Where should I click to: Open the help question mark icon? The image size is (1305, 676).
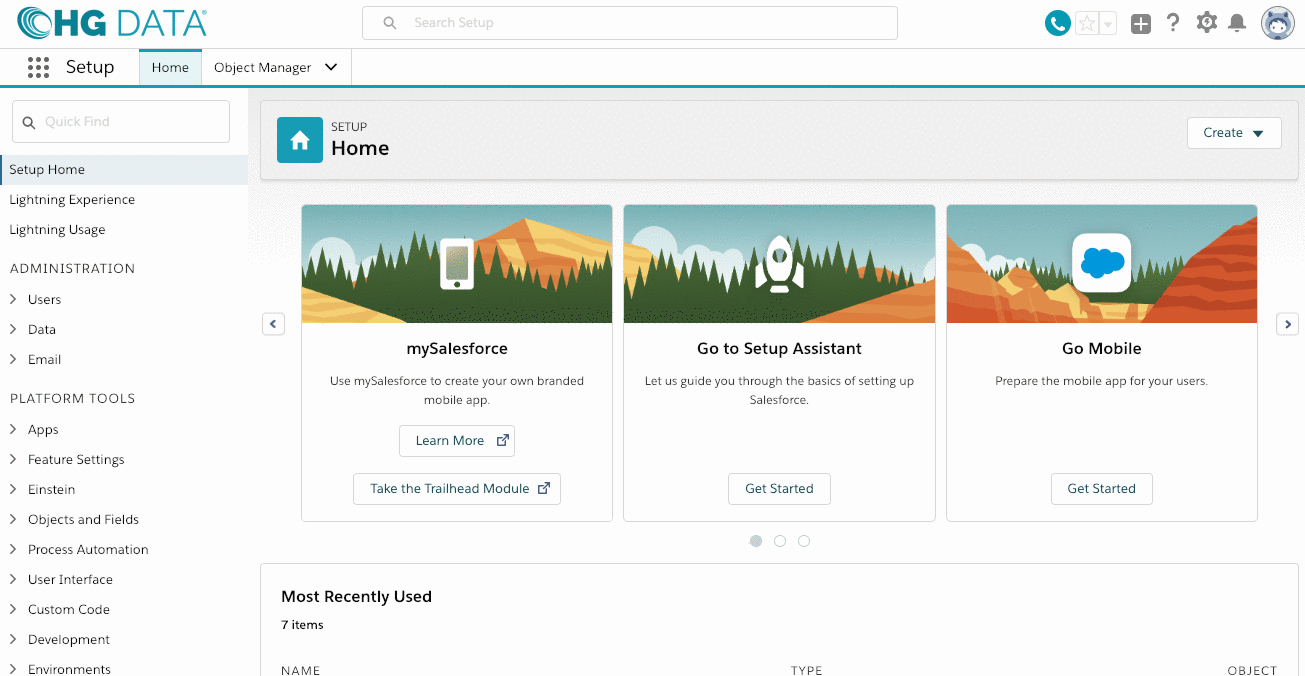pos(1173,23)
